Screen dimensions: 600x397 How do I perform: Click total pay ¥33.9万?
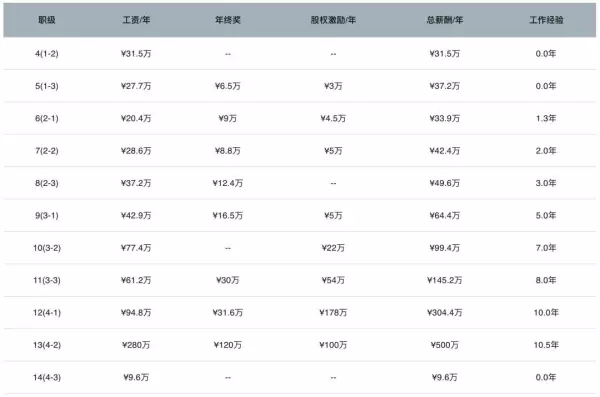[x=445, y=118]
